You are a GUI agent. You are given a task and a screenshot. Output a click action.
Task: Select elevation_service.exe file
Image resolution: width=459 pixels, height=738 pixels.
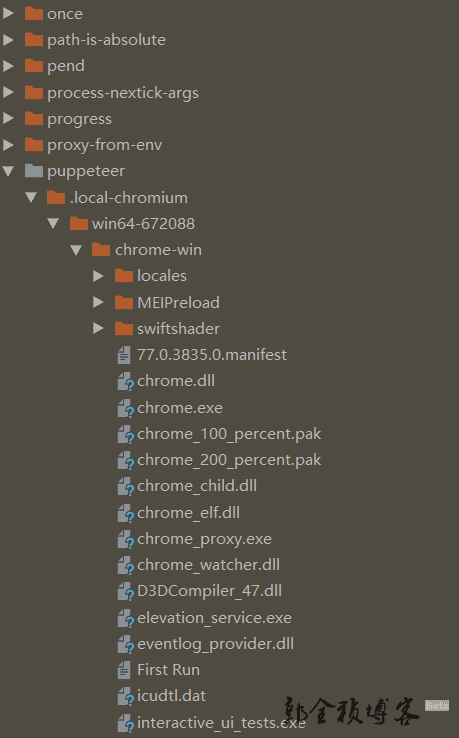(214, 618)
